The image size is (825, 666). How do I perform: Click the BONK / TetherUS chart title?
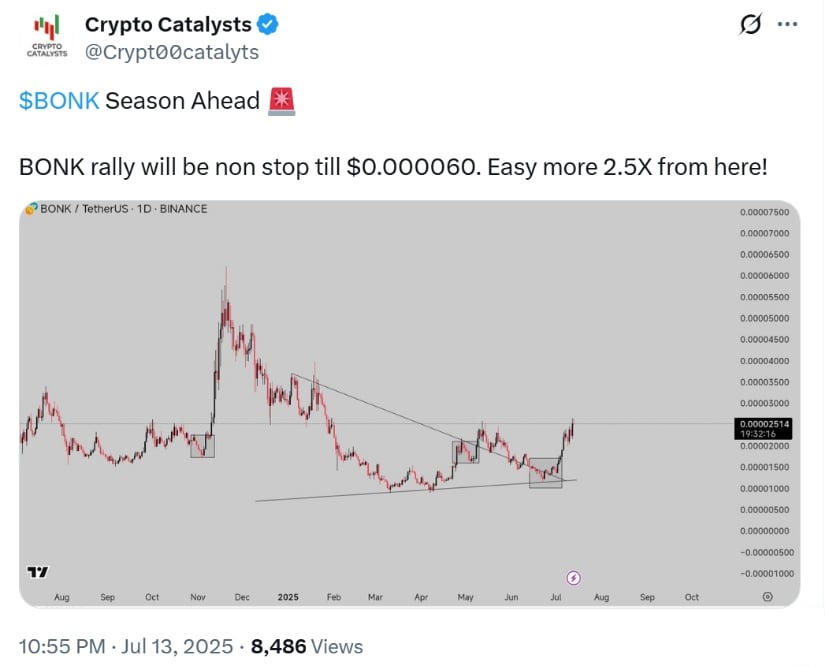[x=84, y=209]
